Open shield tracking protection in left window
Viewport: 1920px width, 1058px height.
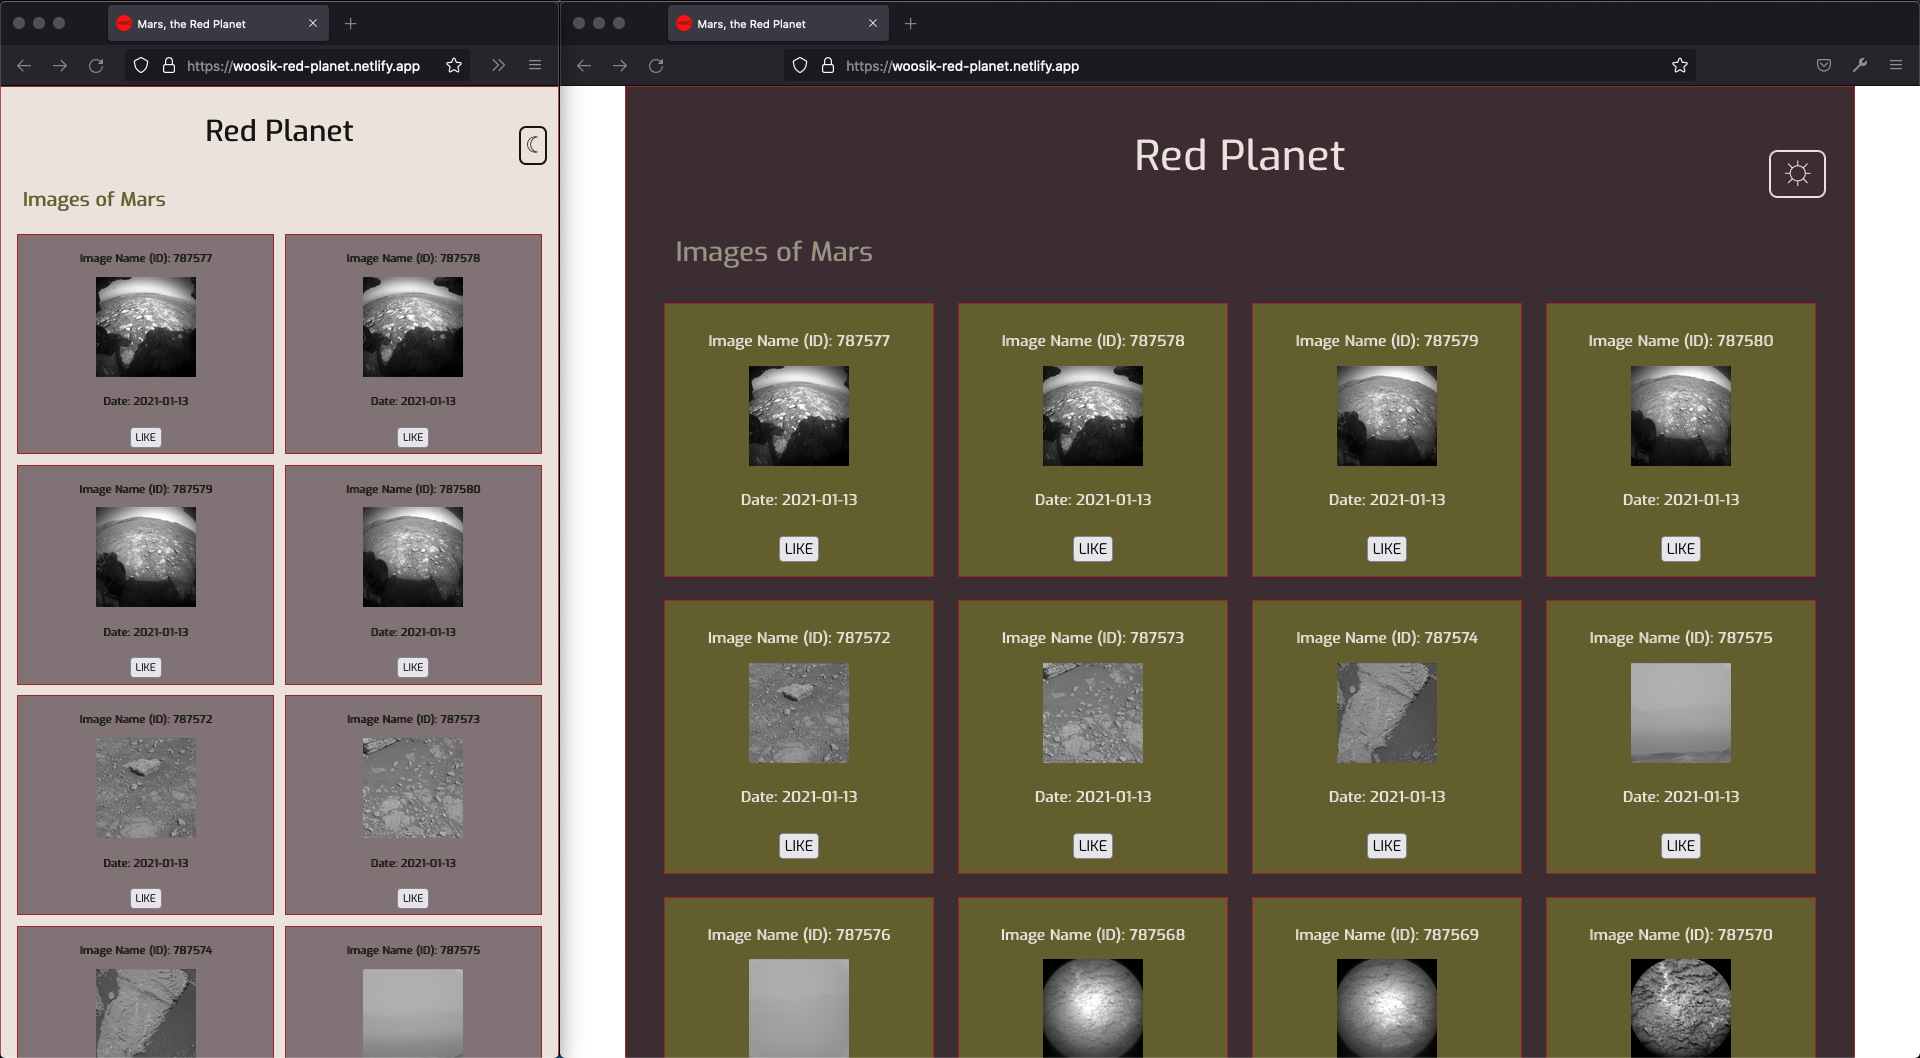click(x=141, y=66)
